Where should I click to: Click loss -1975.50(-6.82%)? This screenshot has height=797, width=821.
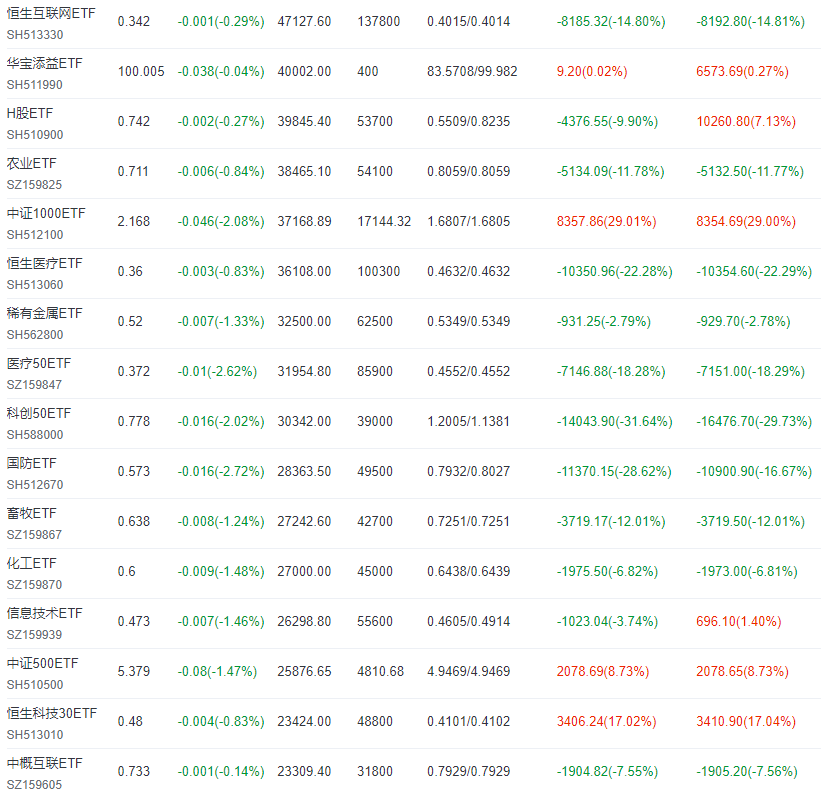pyautogui.click(x=607, y=571)
